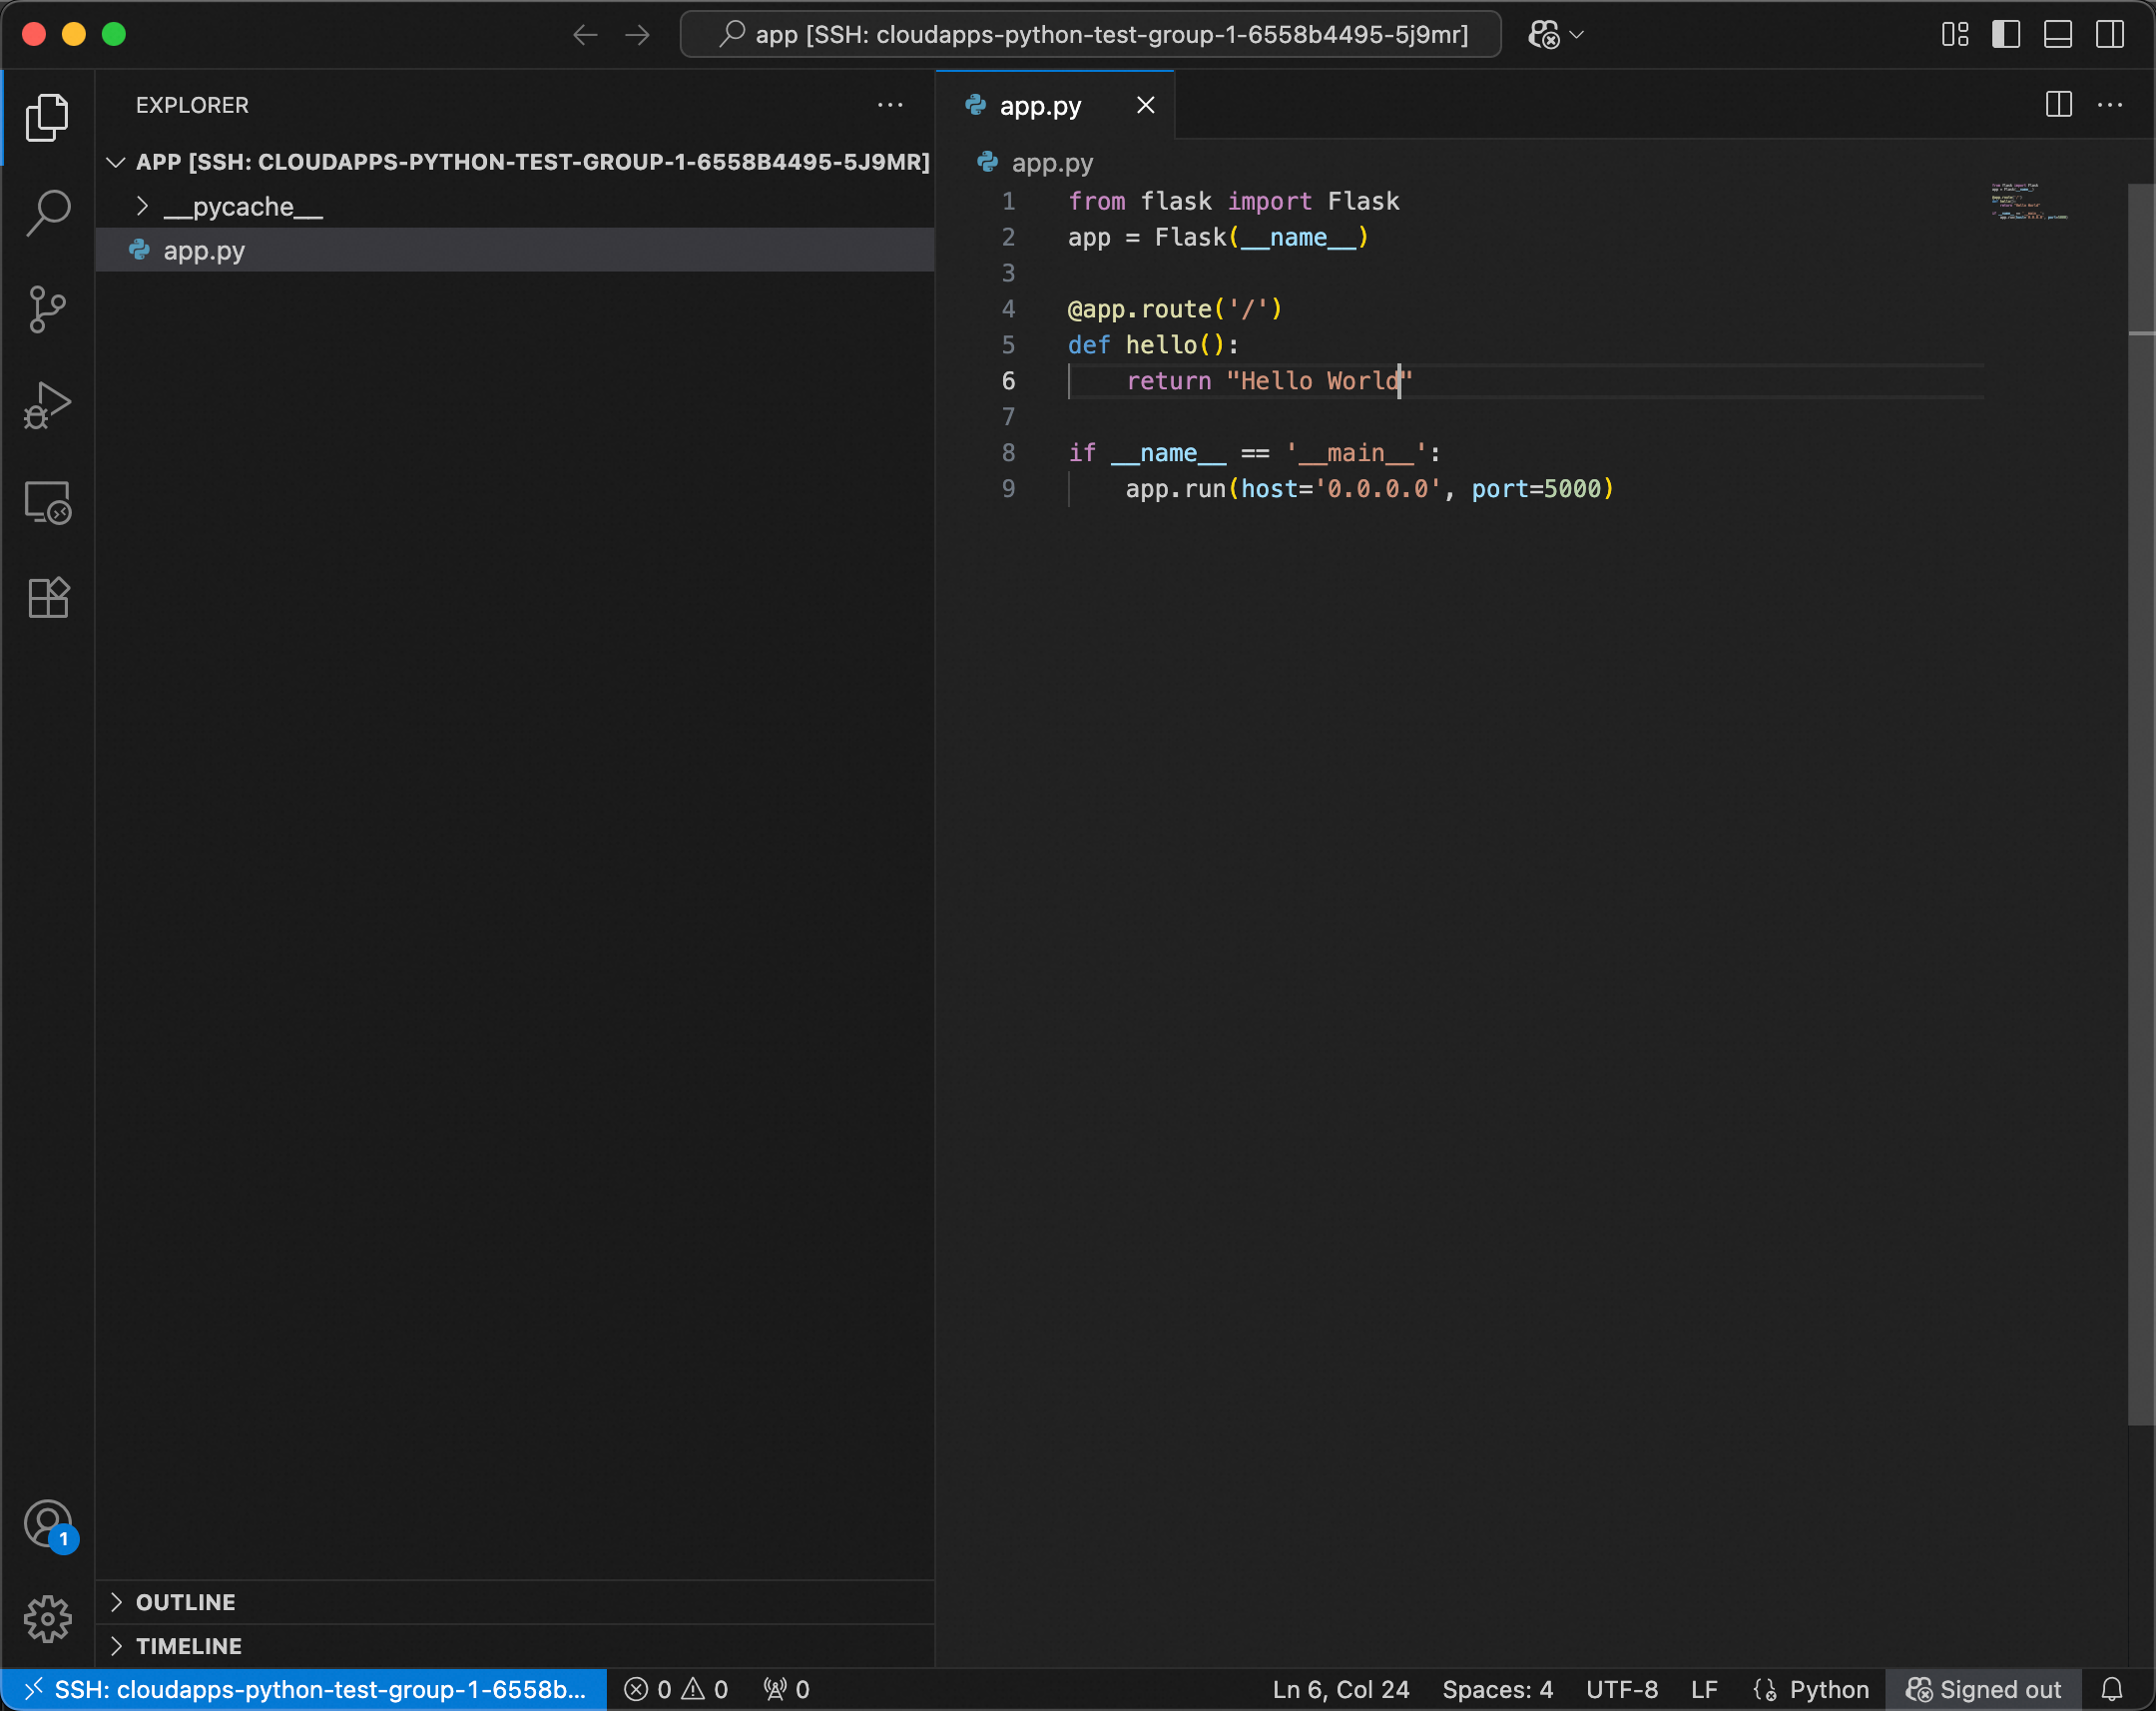Open the Manage gear icon
2156x1711 pixels.
tap(47, 1619)
